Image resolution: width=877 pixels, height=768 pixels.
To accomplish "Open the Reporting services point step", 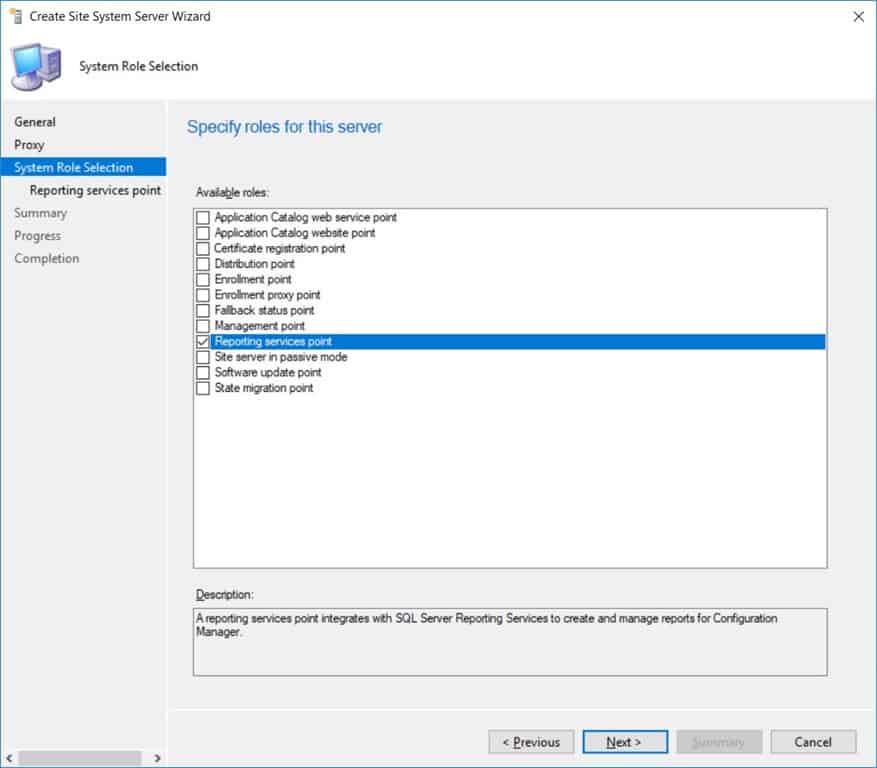I will 94,190.
